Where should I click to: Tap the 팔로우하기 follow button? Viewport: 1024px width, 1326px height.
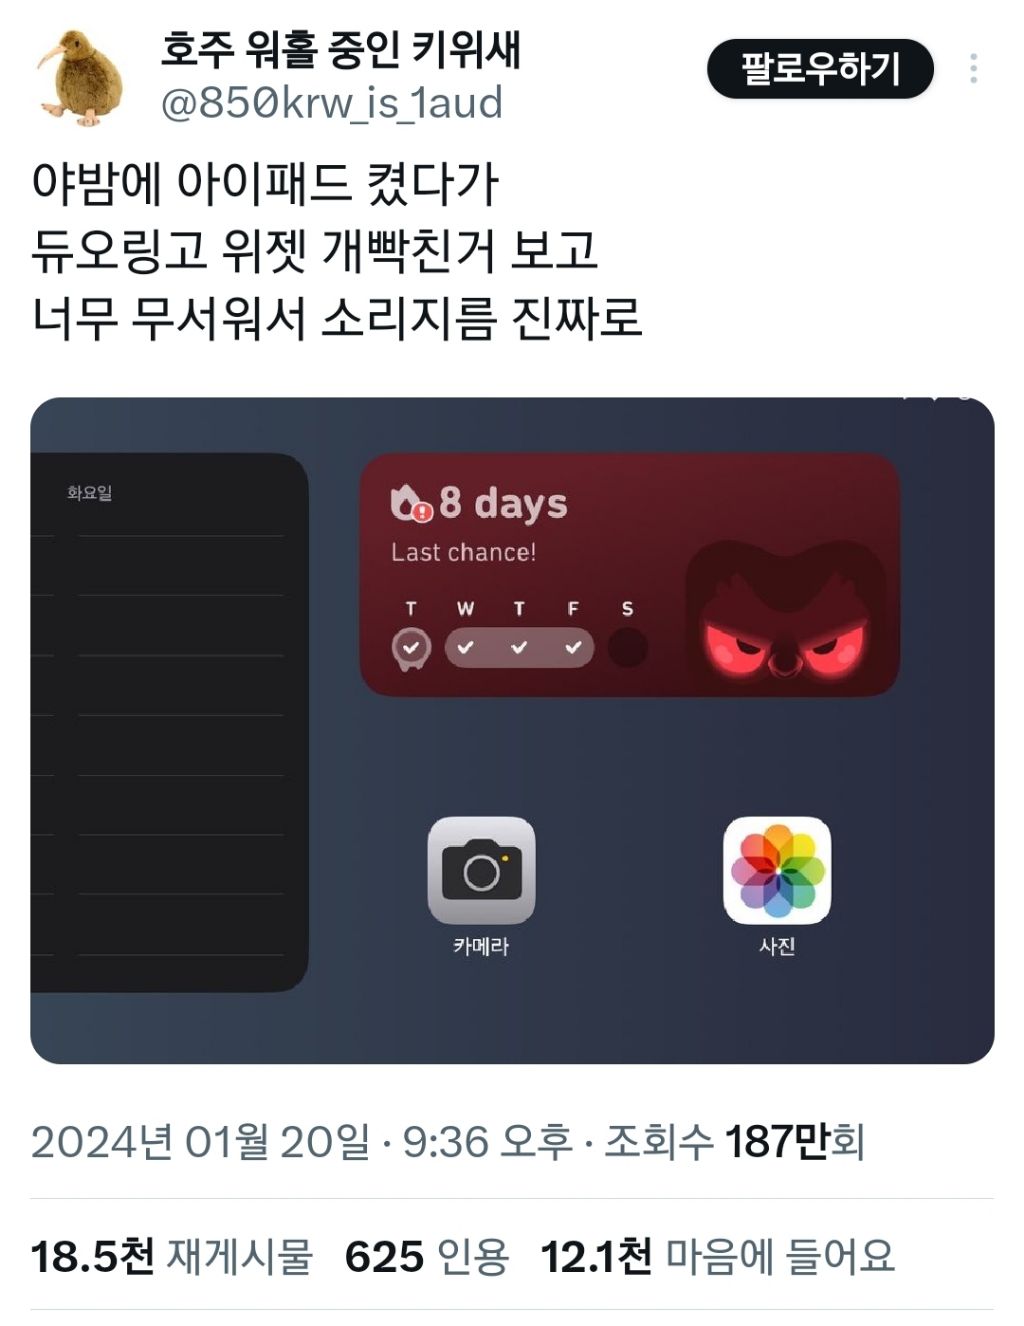[x=820, y=69]
